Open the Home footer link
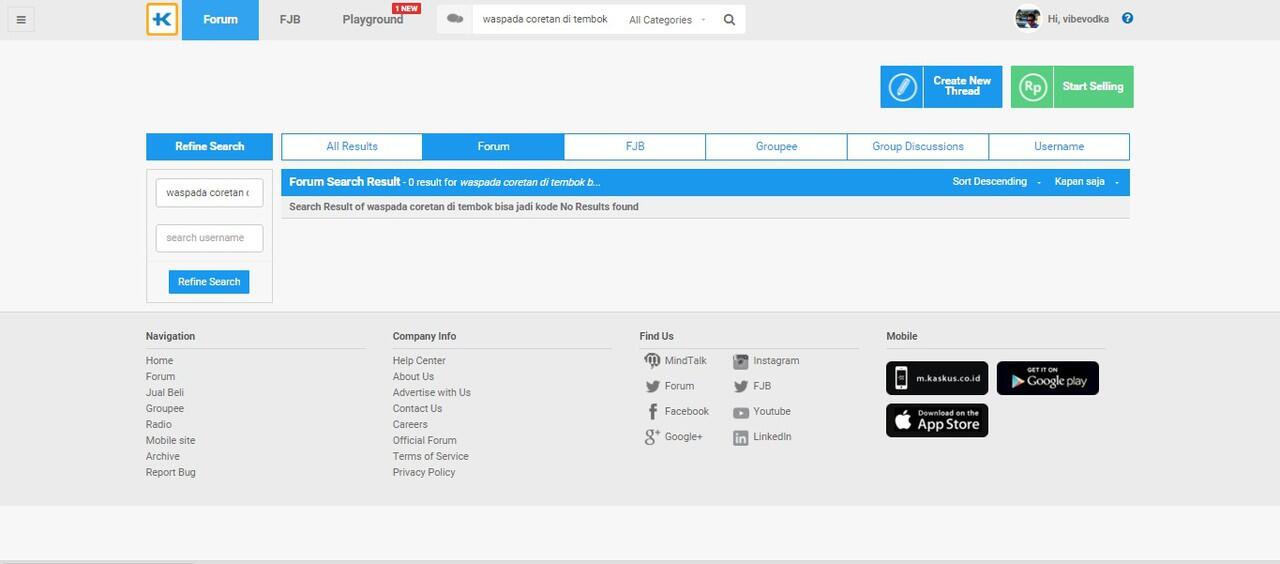 [159, 361]
